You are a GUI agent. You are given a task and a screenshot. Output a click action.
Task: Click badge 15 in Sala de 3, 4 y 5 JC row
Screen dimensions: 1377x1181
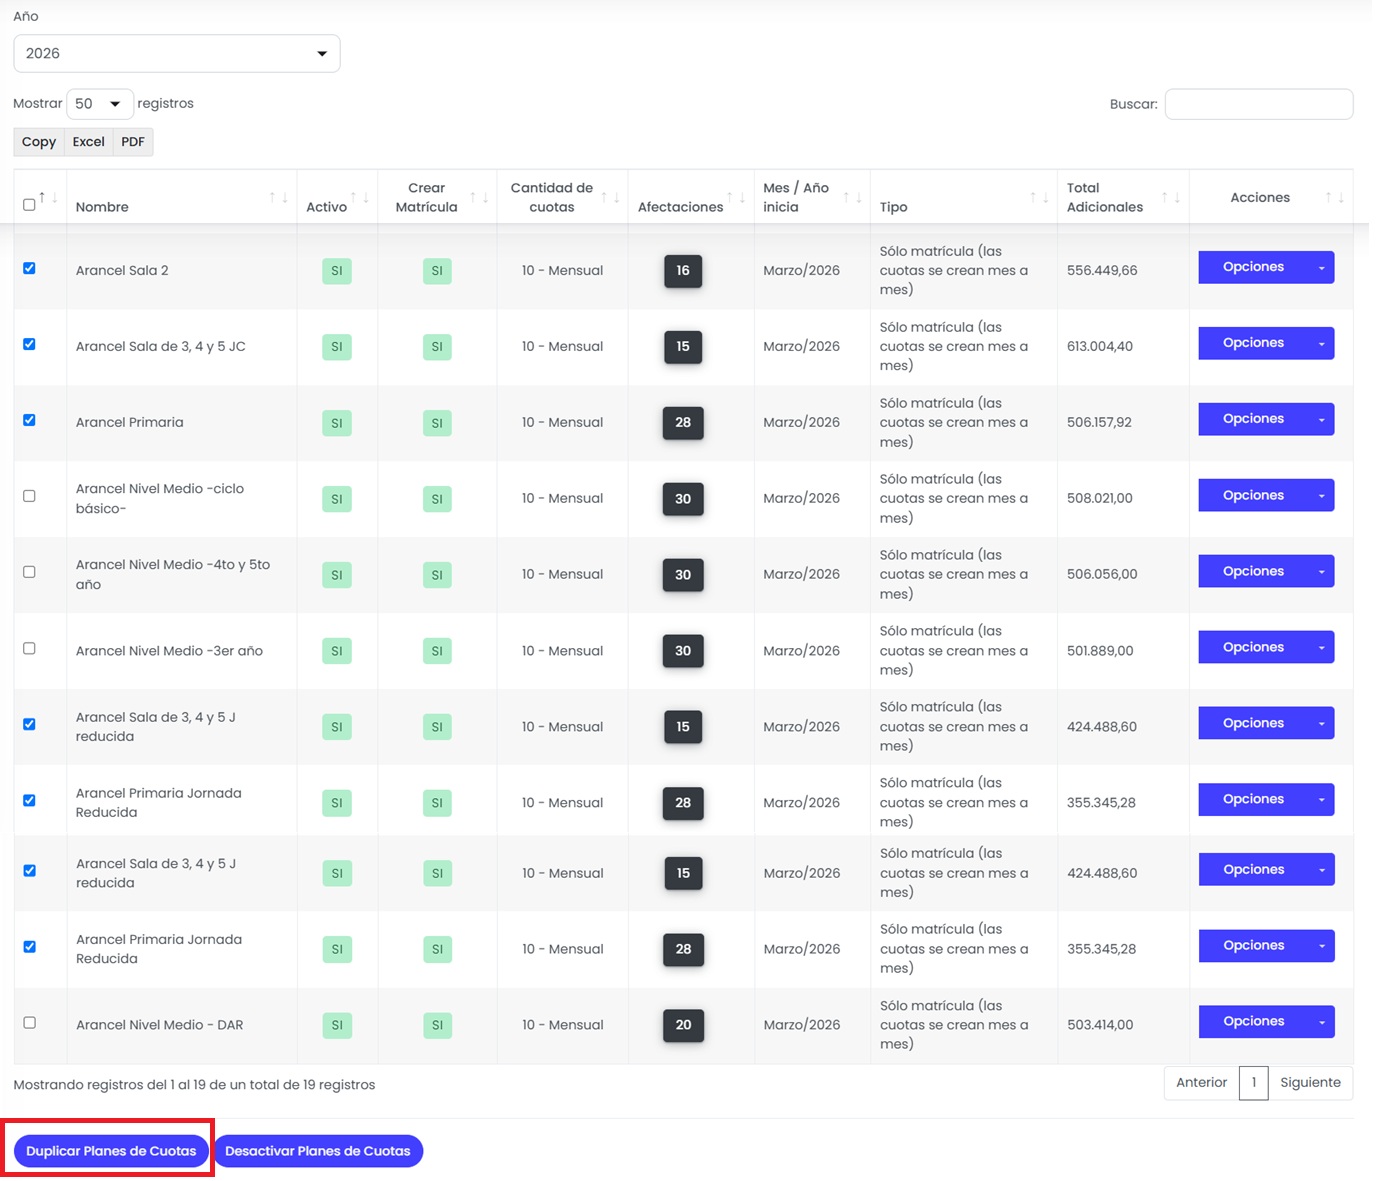(683, 347)
